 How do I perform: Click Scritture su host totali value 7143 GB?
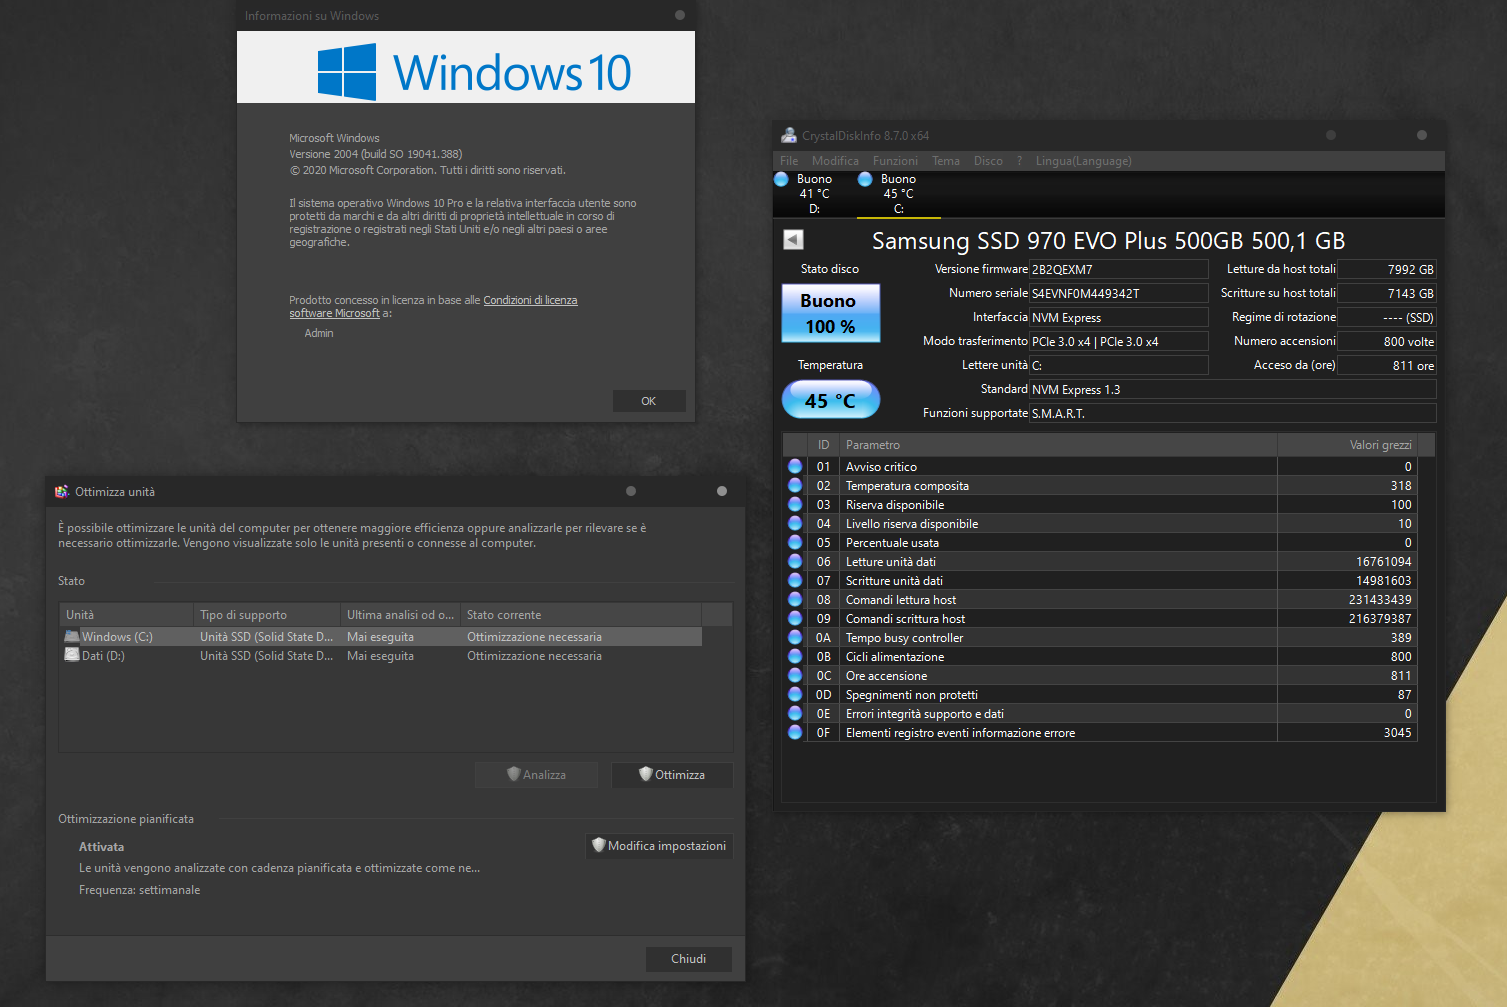coord(1387,293)
